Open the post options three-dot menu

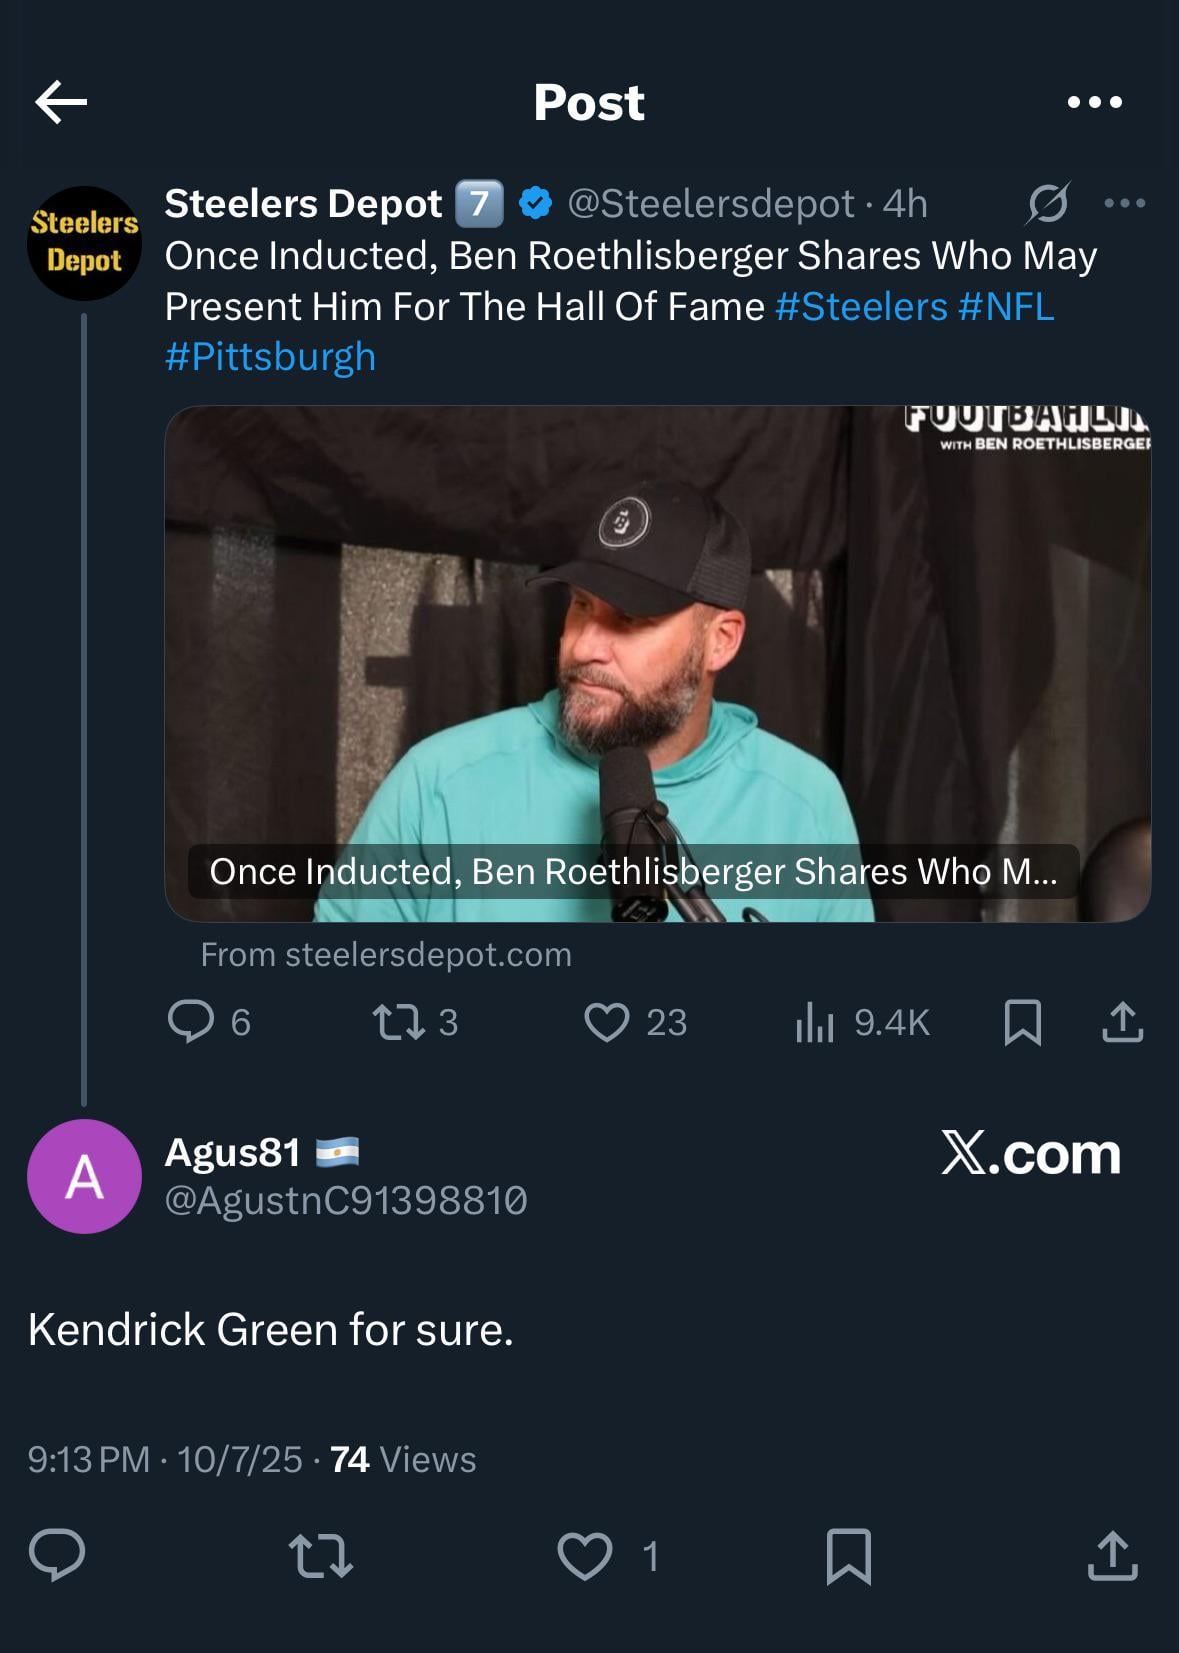point(1094,102)
